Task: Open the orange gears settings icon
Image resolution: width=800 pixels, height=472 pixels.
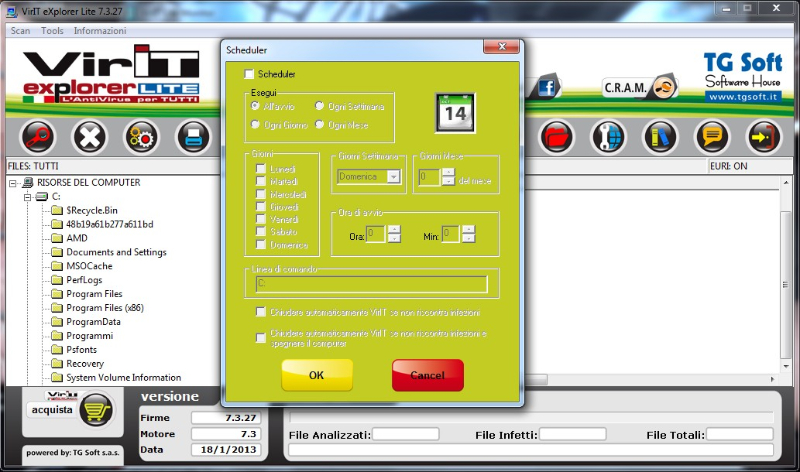Action: [142, 135]
